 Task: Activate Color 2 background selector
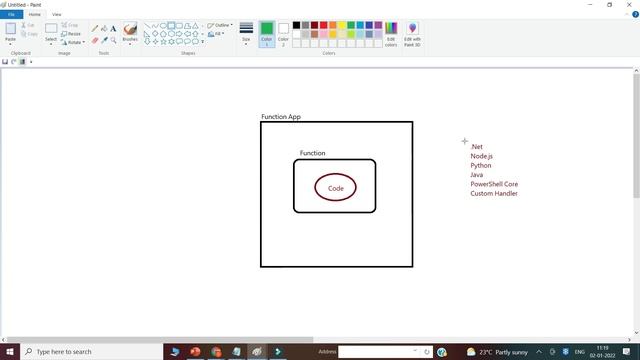[283, 34]
